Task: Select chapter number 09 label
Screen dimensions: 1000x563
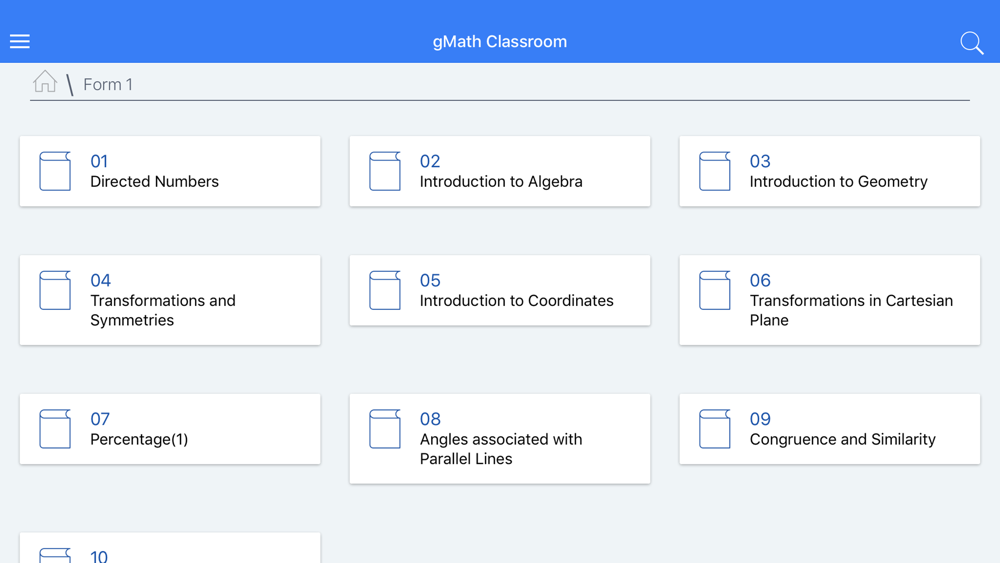Action: (760, 419)
